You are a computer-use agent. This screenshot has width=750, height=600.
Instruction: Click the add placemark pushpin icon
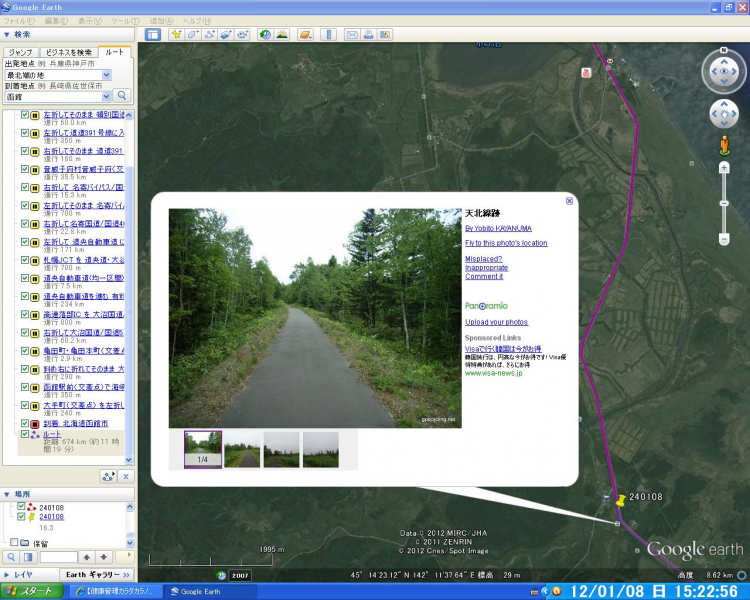pos(177,34)
